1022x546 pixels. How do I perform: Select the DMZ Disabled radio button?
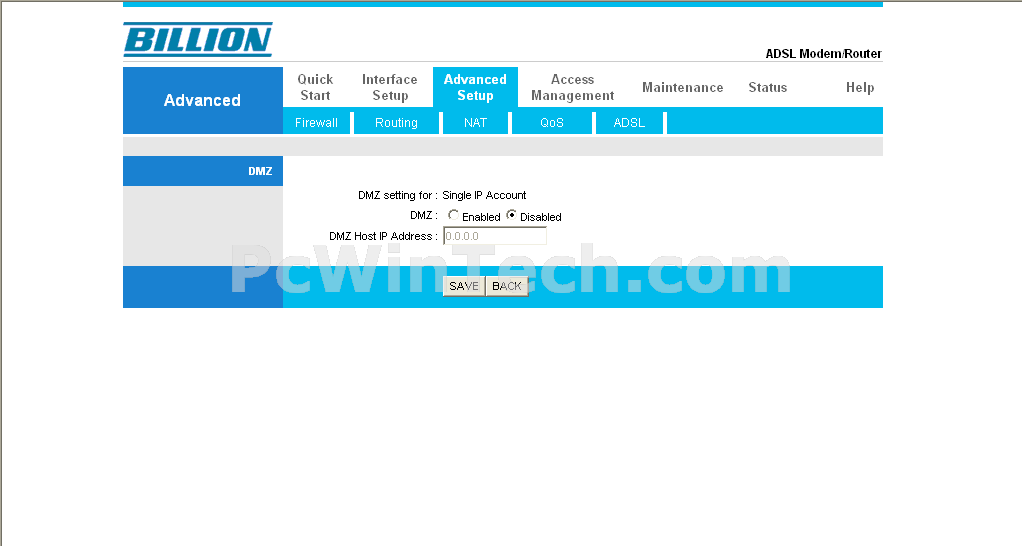pos(512,215)
